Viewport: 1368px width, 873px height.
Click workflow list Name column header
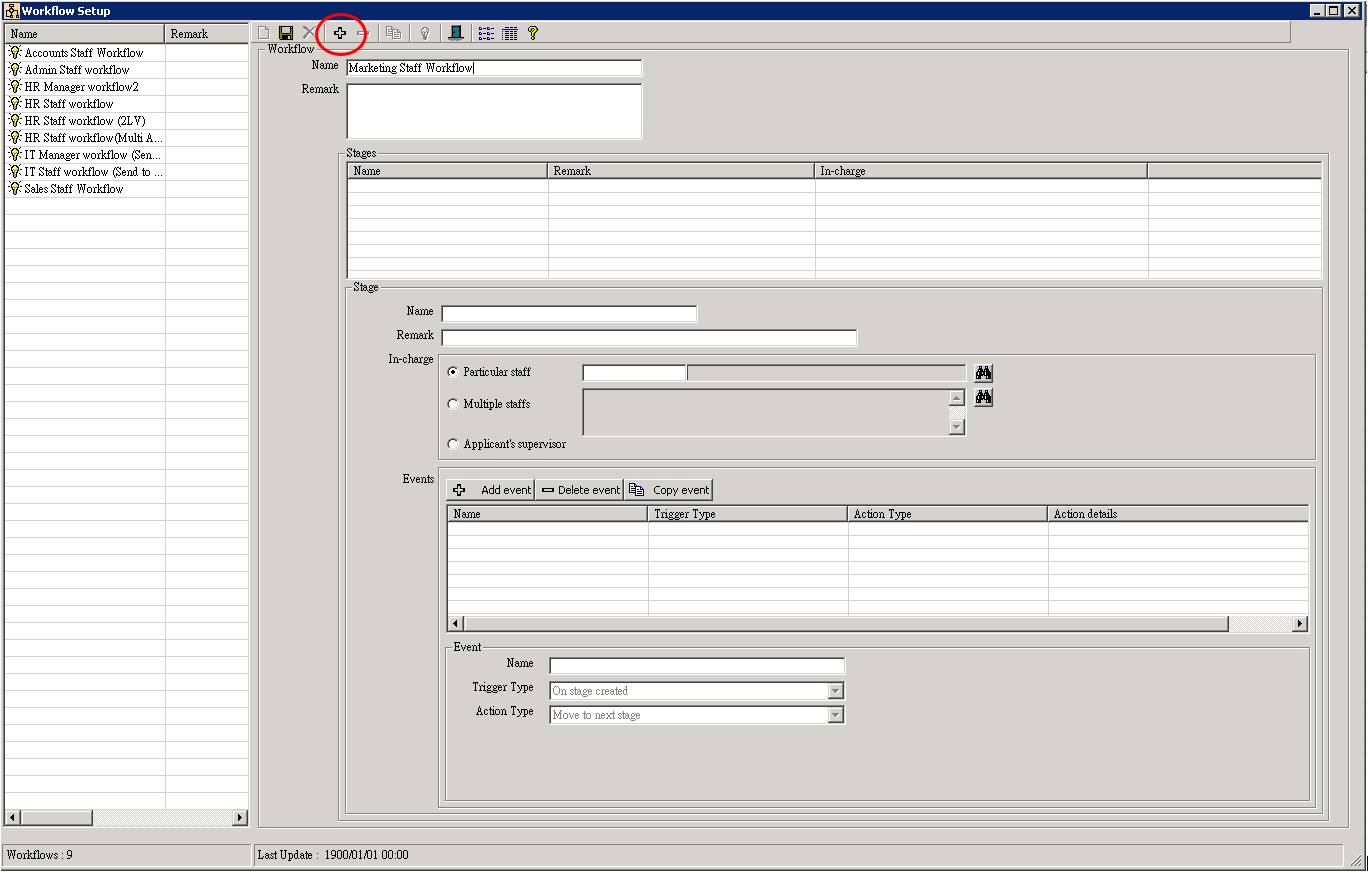click(85, 34)
